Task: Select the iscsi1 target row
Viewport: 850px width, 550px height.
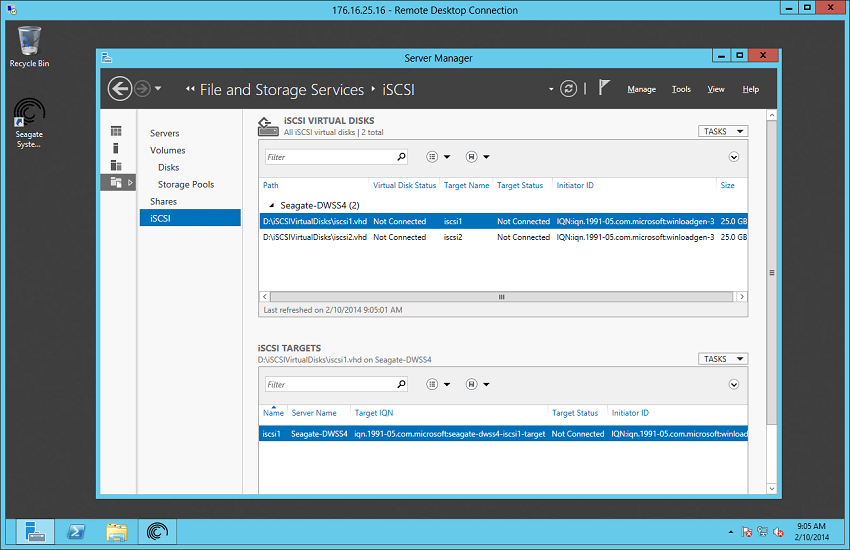Action: click(503, 433)
